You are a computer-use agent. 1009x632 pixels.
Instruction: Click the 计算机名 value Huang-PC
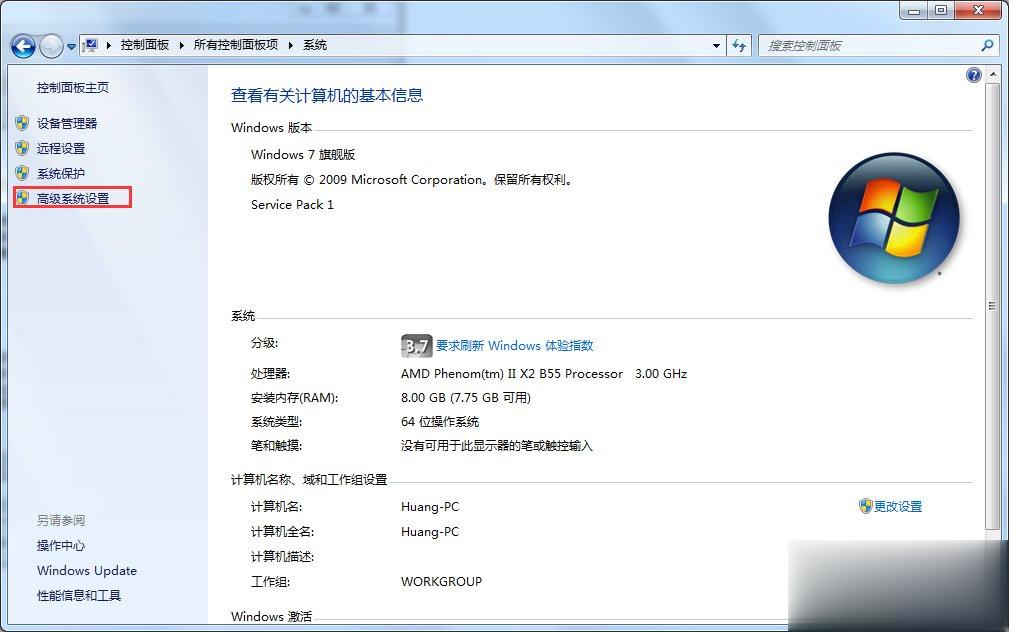[430, 507]
